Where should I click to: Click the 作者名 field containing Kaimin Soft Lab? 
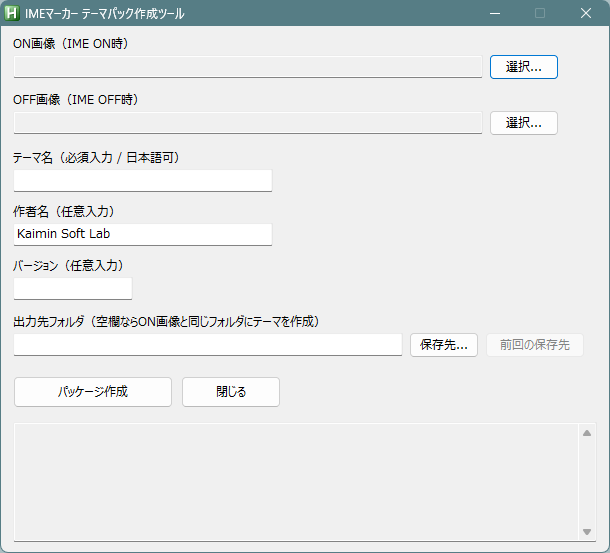143,234
